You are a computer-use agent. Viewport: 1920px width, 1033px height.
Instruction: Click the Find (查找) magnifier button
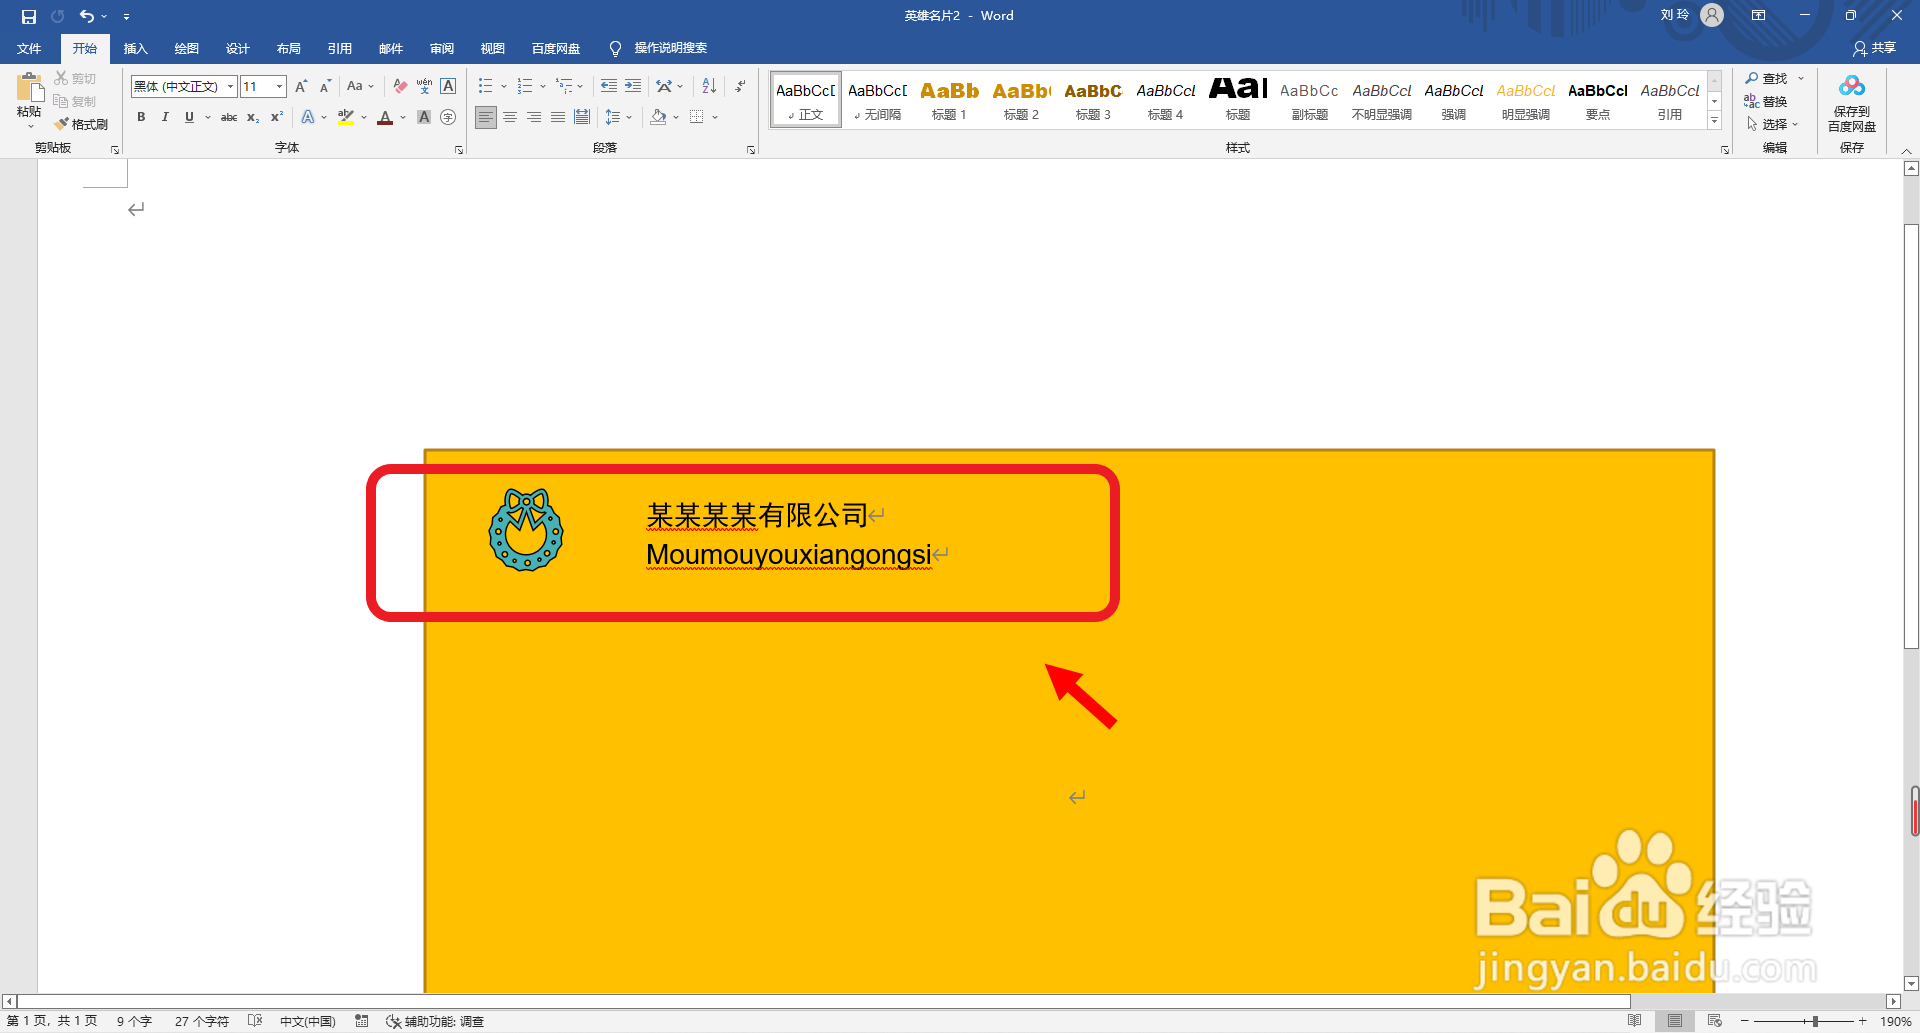[1767, 78]
